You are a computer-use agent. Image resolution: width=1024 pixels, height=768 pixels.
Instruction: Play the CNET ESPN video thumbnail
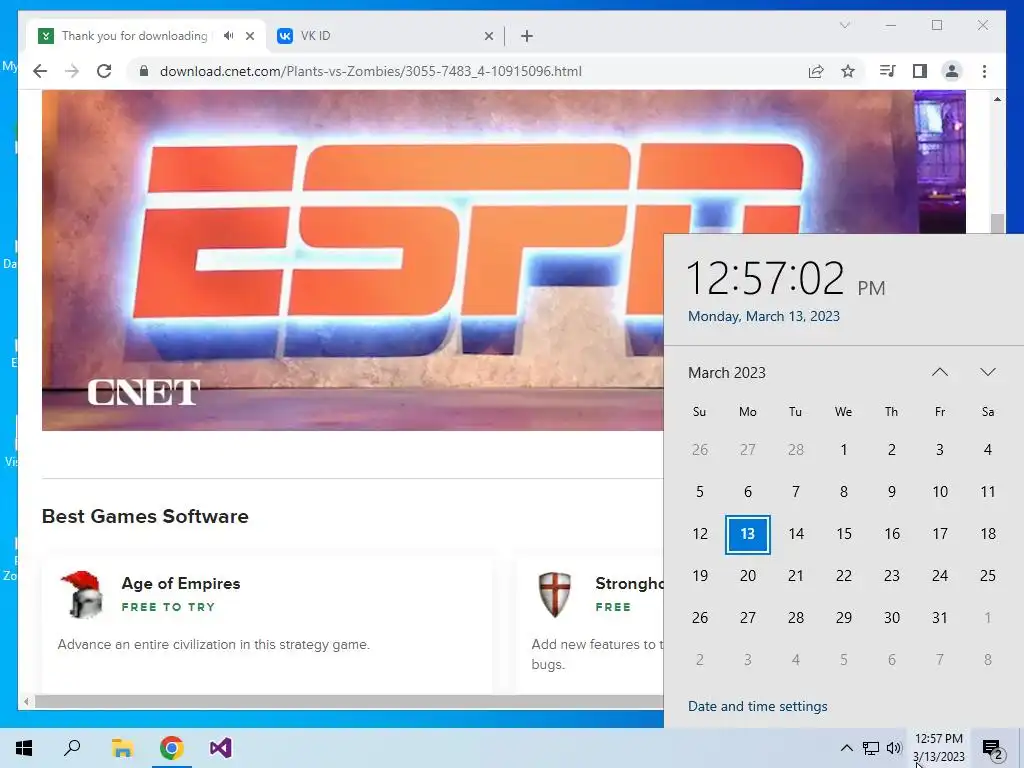pyautogui.click(x=353, y=261)
